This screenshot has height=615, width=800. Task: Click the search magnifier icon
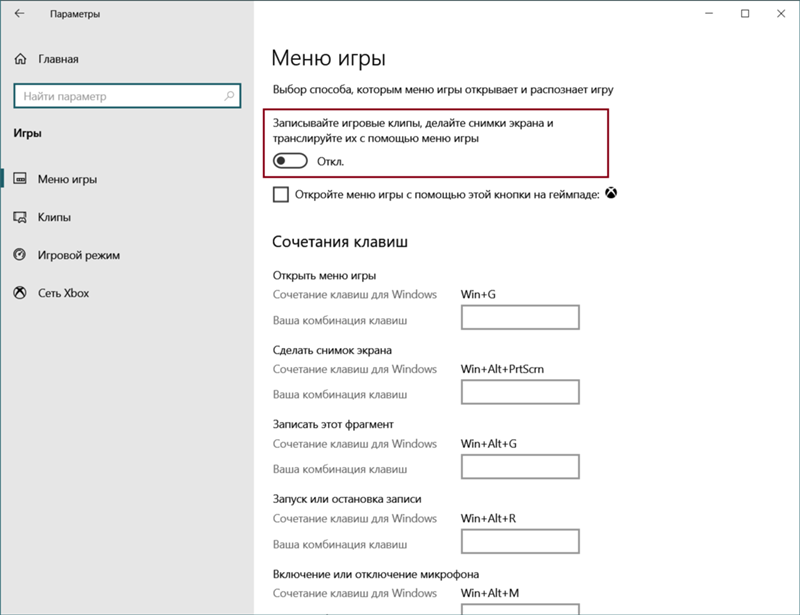point(229,96)
